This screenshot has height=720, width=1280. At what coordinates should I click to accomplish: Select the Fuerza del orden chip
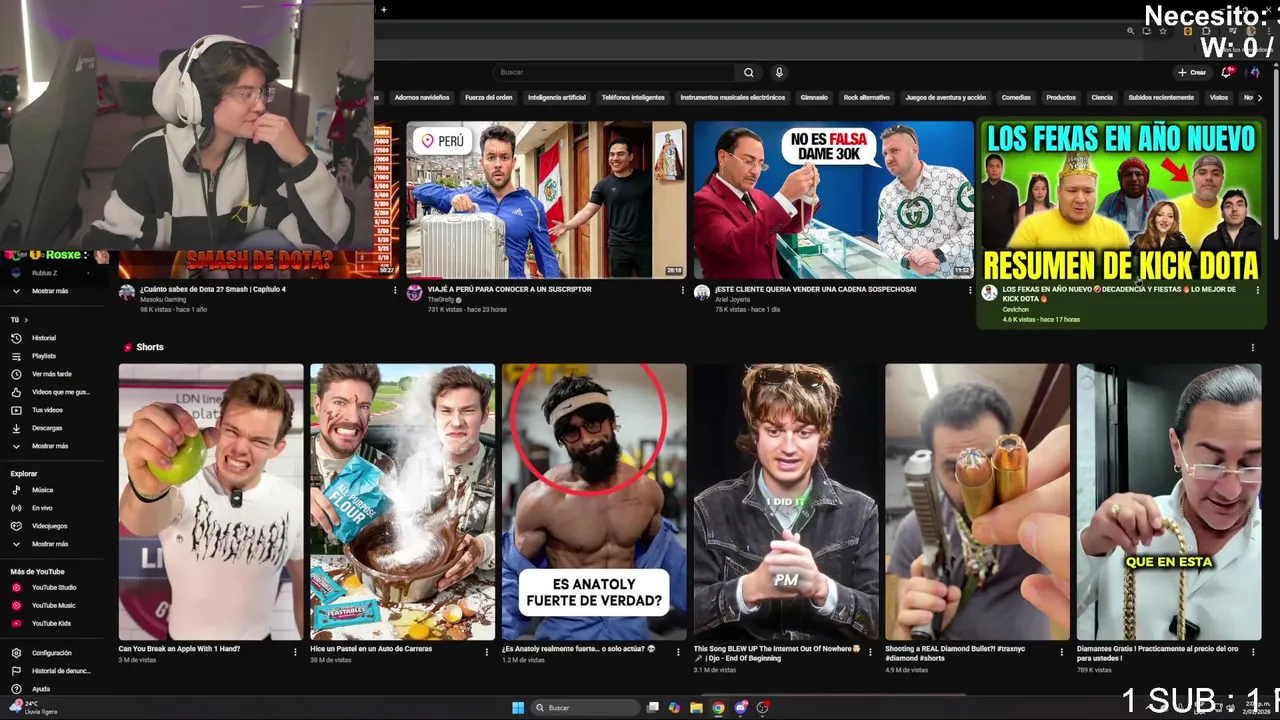pyautogui.click(x=489, y=98)
